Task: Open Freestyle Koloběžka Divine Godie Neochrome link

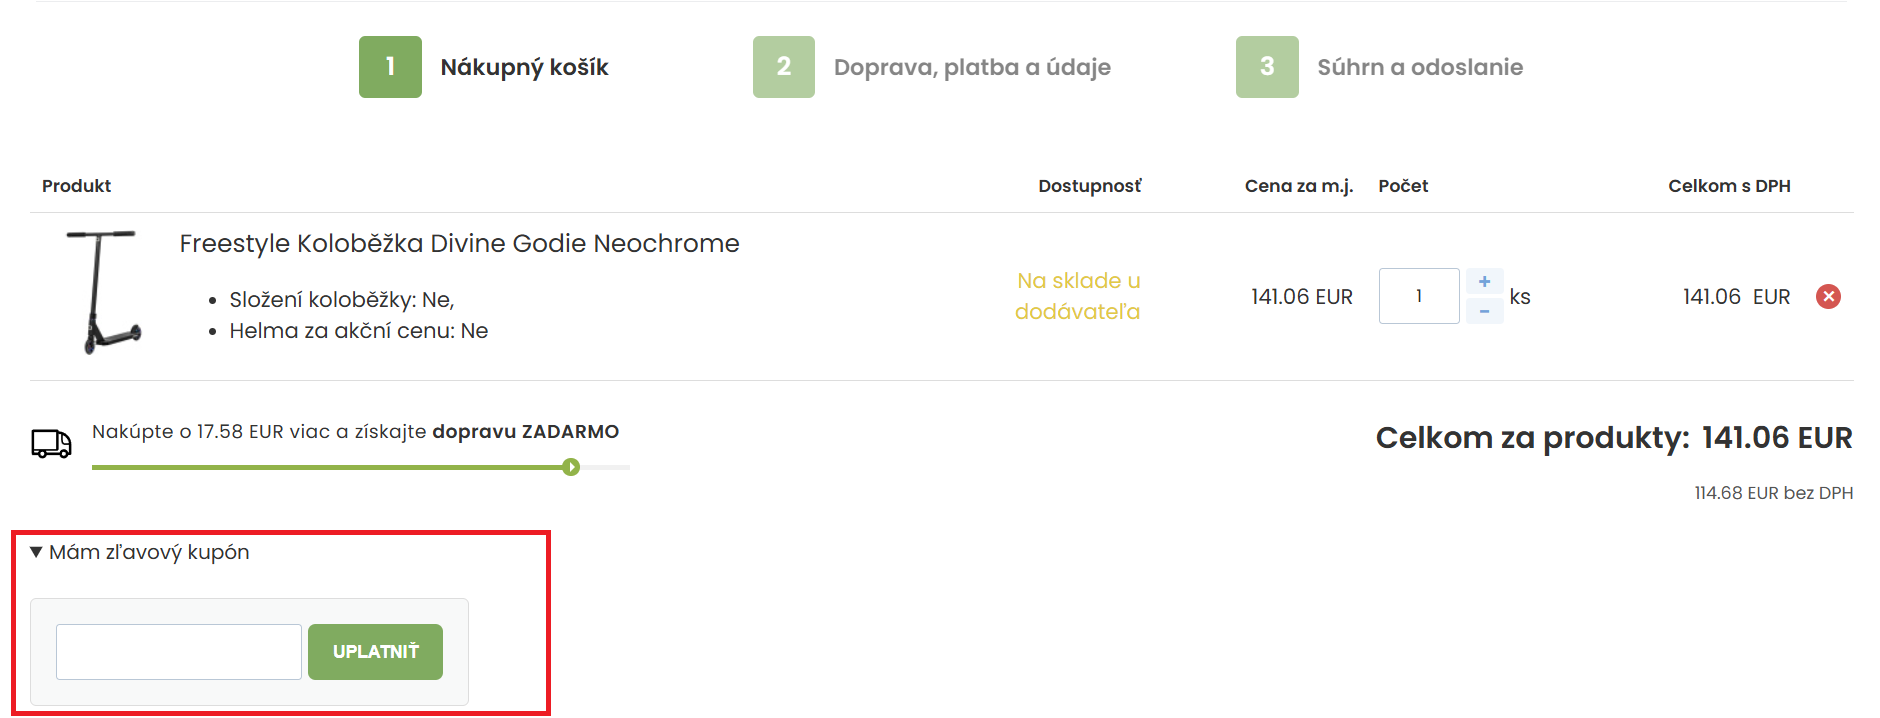Action: (459, 243)
